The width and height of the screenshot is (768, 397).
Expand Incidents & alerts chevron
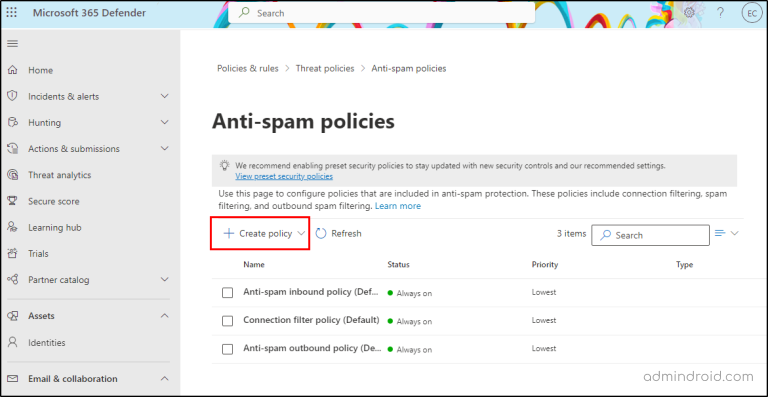(165, 96)
